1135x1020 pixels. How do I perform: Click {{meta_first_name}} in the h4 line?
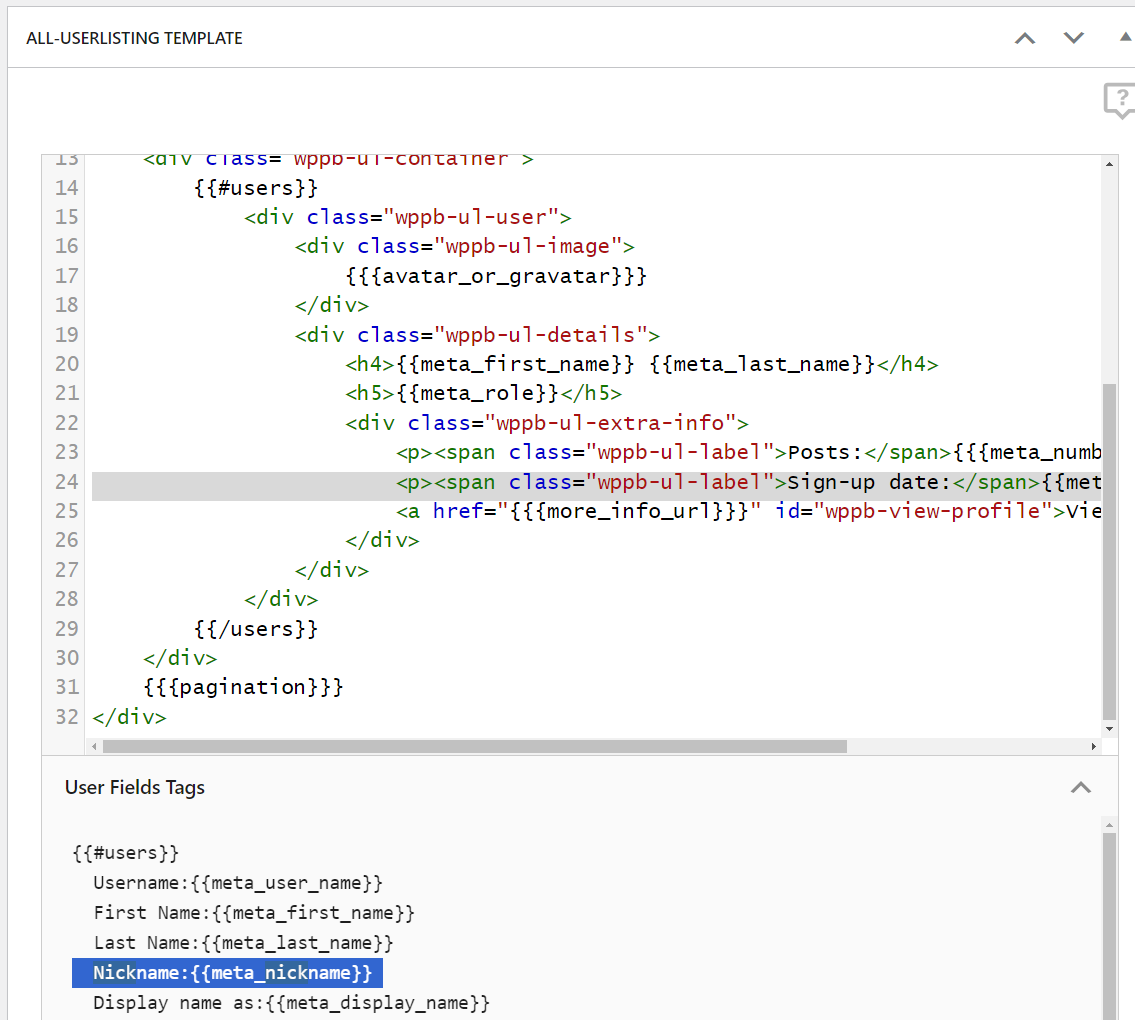(x=515, y=364)
